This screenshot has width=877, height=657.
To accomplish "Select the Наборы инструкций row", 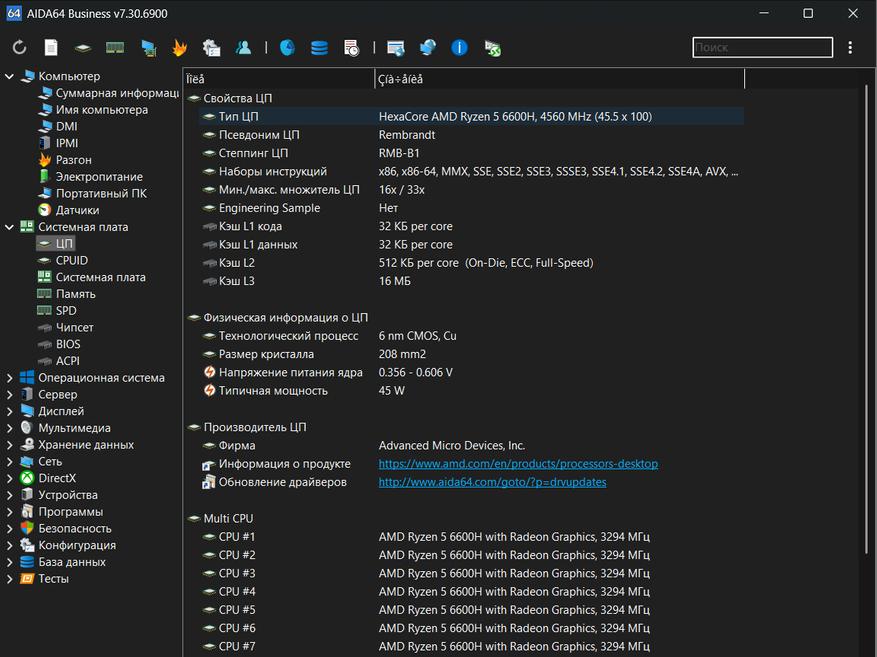I will [471, 172].
